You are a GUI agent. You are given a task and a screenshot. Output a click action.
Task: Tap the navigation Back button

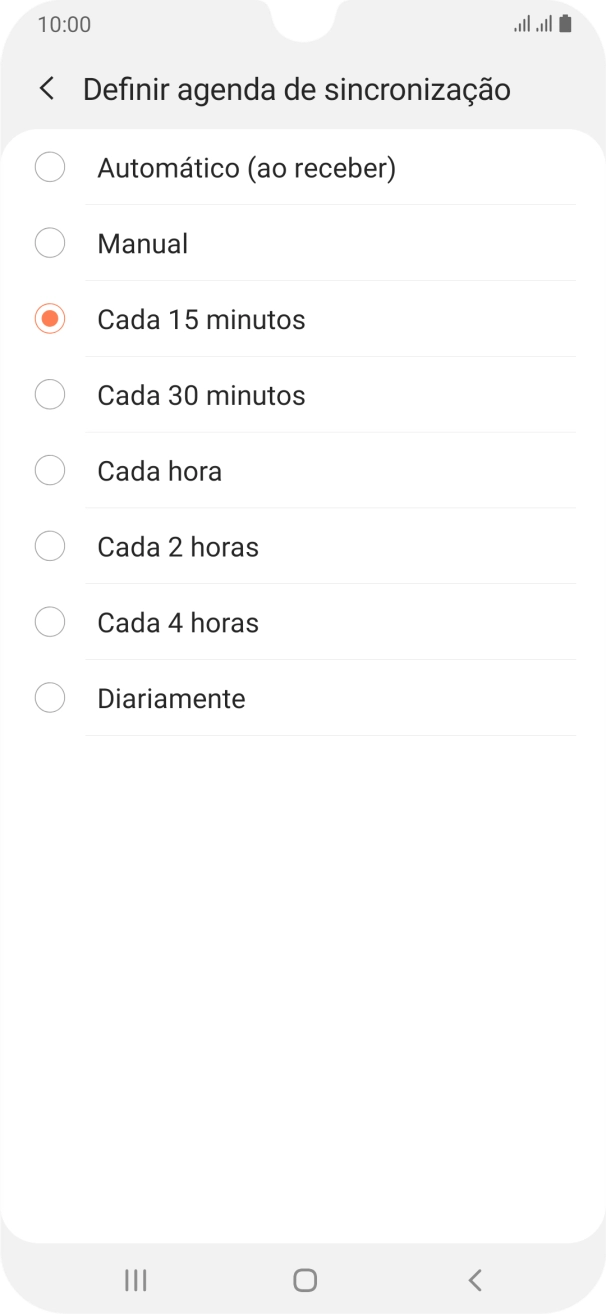[474, 1279]
